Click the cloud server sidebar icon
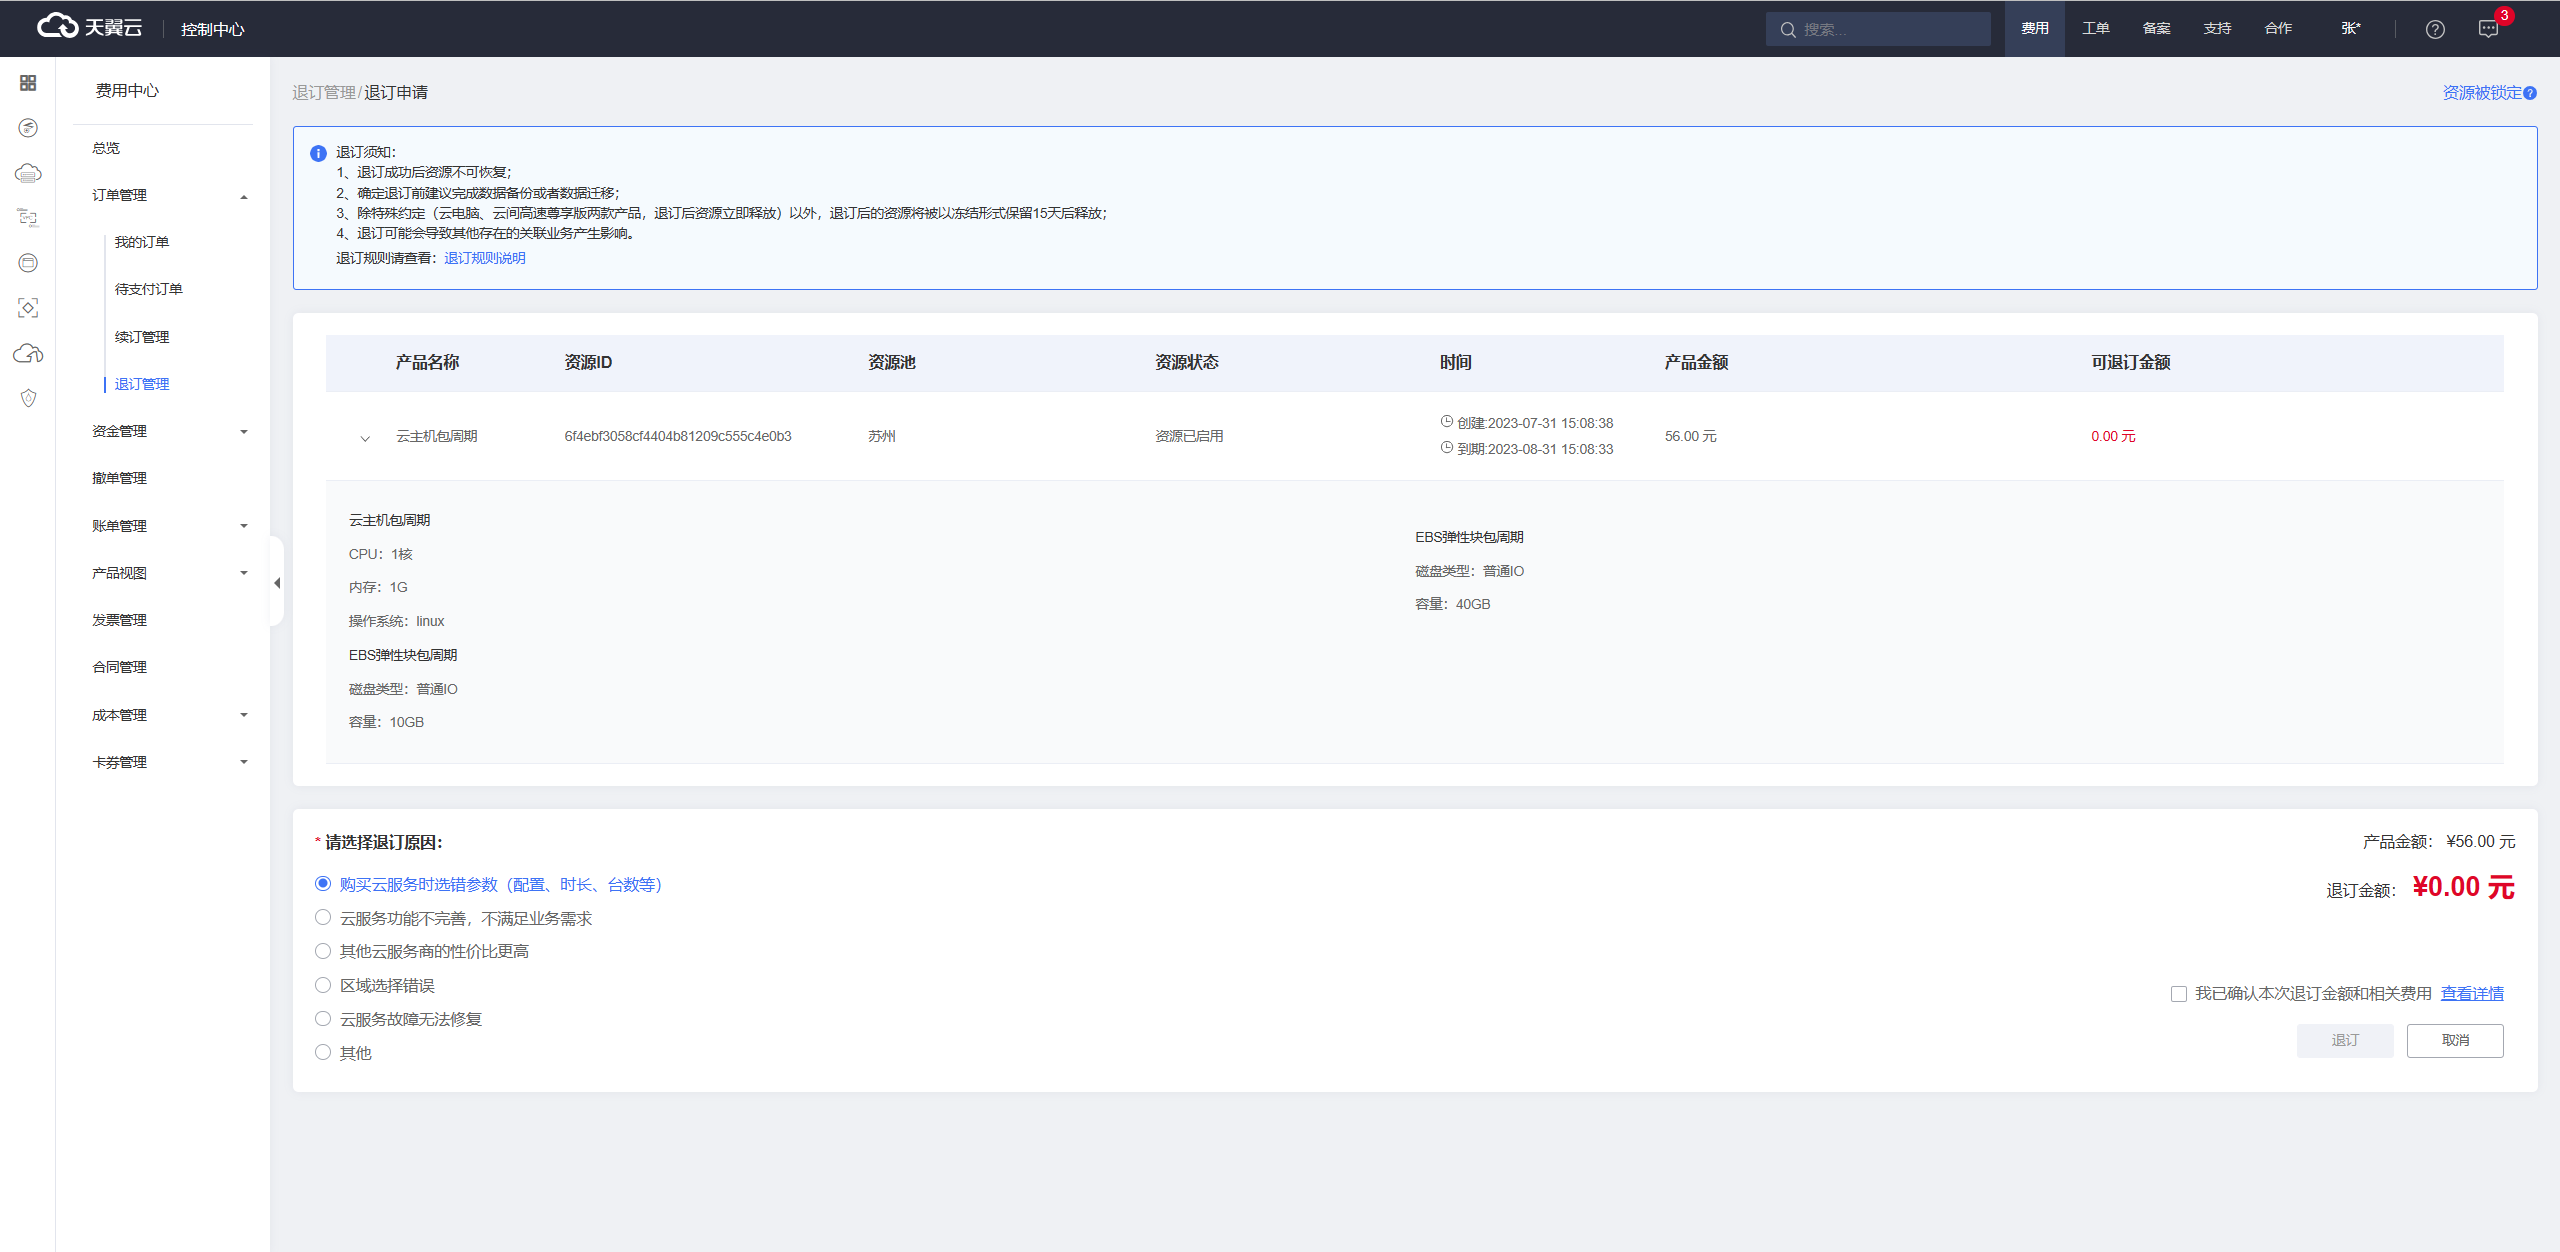This screenshot has height=1252, width=2560. tap(28, 174)
